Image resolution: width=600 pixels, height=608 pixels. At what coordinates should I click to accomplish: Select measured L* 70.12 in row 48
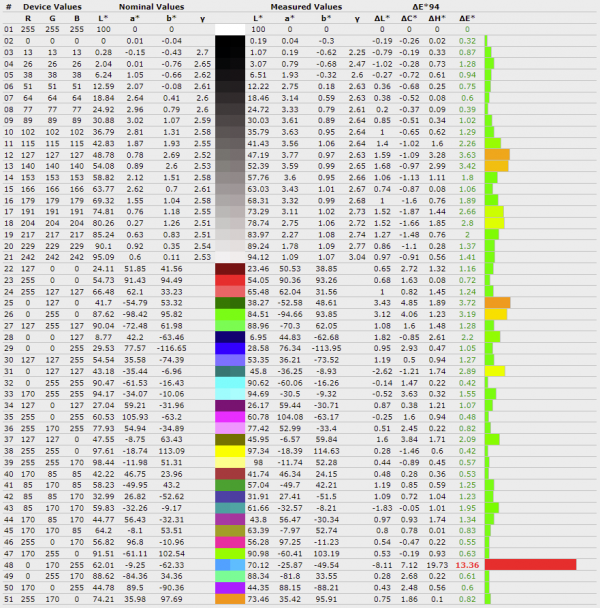click(x=258, y=565)
